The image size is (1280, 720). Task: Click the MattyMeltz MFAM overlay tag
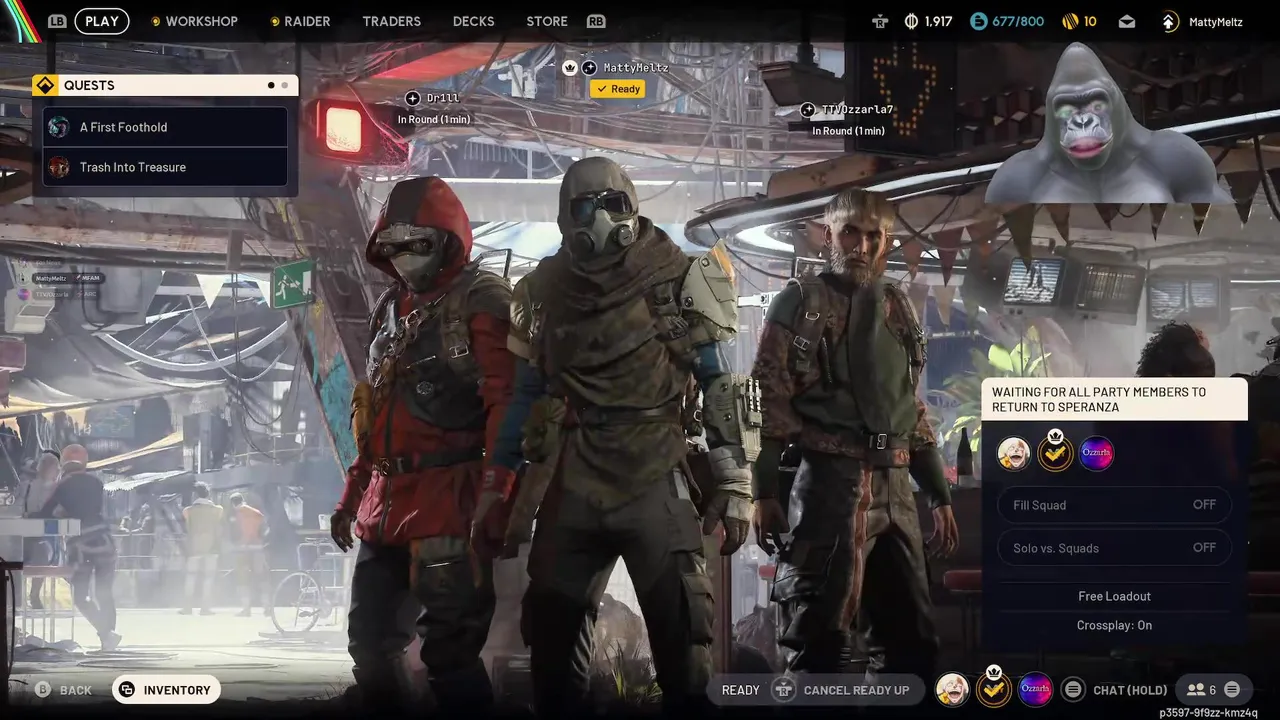click(x=68, y=278)
